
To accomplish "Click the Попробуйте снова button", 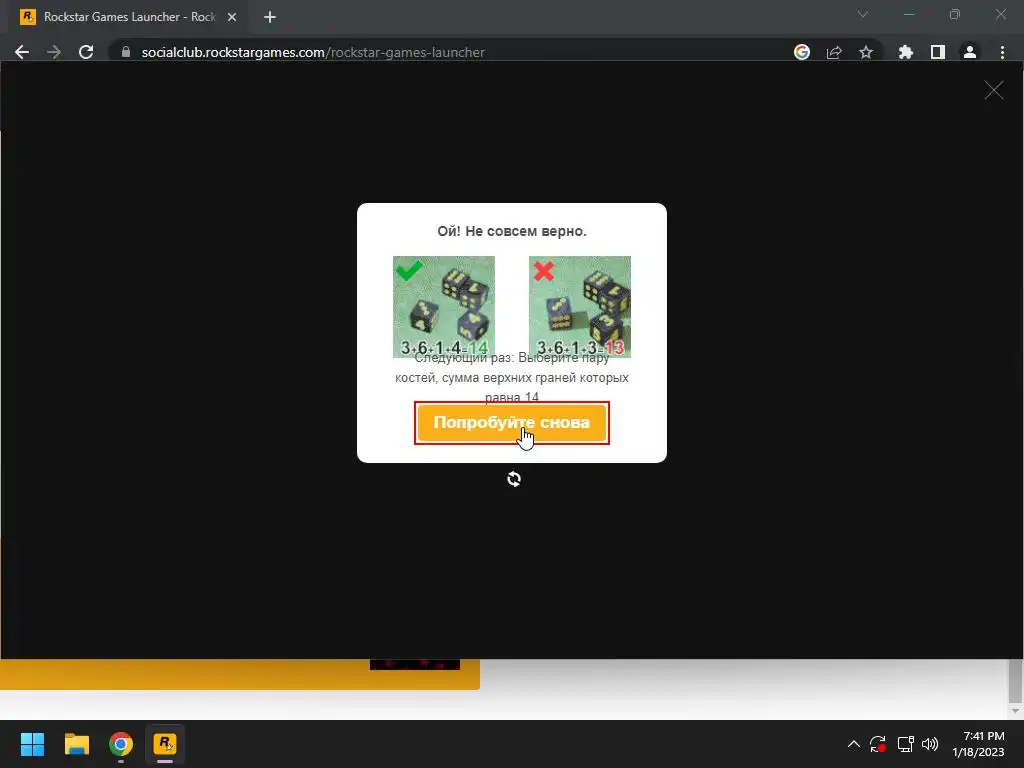I will coord(511,423).
